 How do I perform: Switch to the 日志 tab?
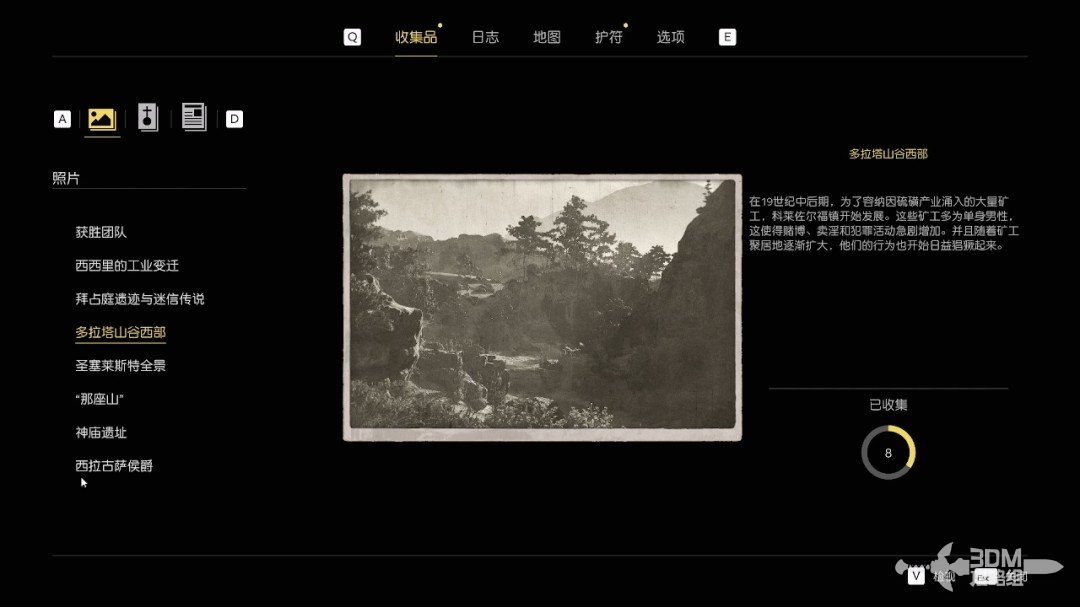pyautogui.click(x=485, y=37)
